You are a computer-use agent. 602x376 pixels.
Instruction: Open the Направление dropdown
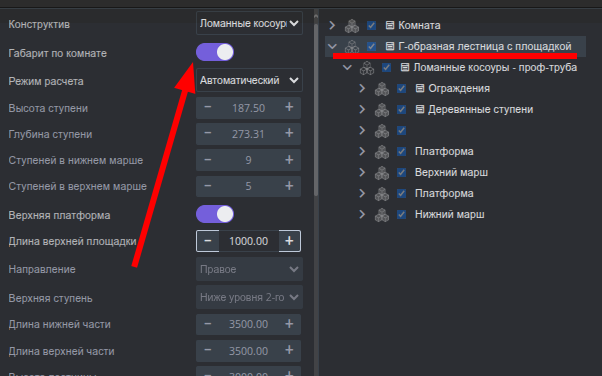(249, 269)
